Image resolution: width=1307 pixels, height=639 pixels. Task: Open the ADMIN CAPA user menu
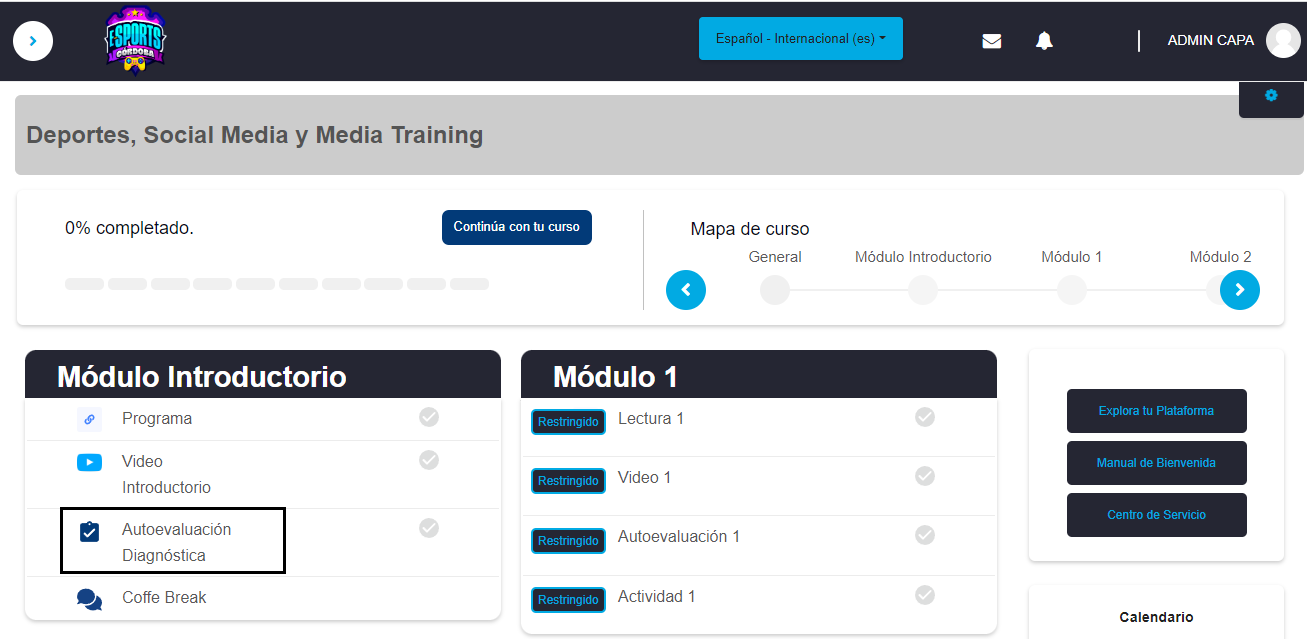click(1211, 41)
